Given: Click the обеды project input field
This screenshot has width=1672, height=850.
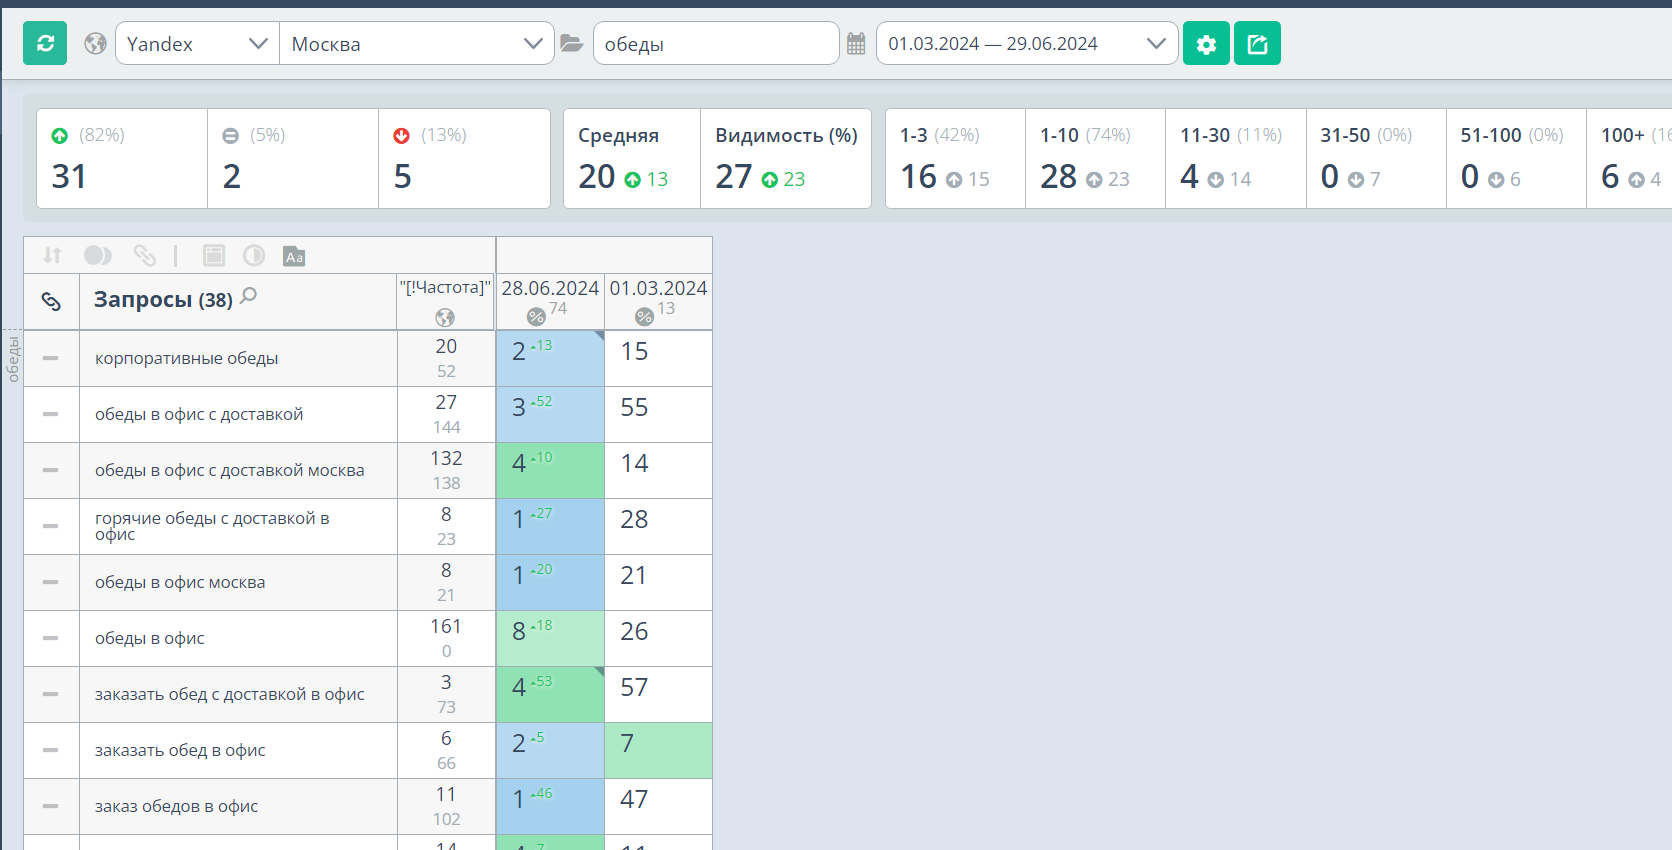Looking at the screenshot, I should pyautogui.click(x=716, y=44).
